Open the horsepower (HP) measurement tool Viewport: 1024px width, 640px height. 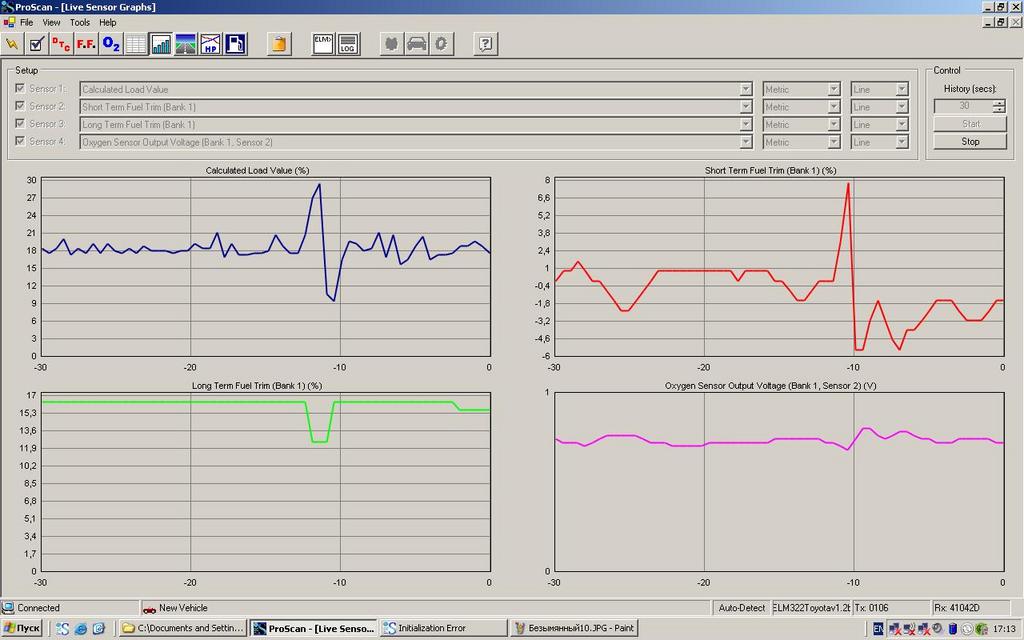tap(210, 44)
